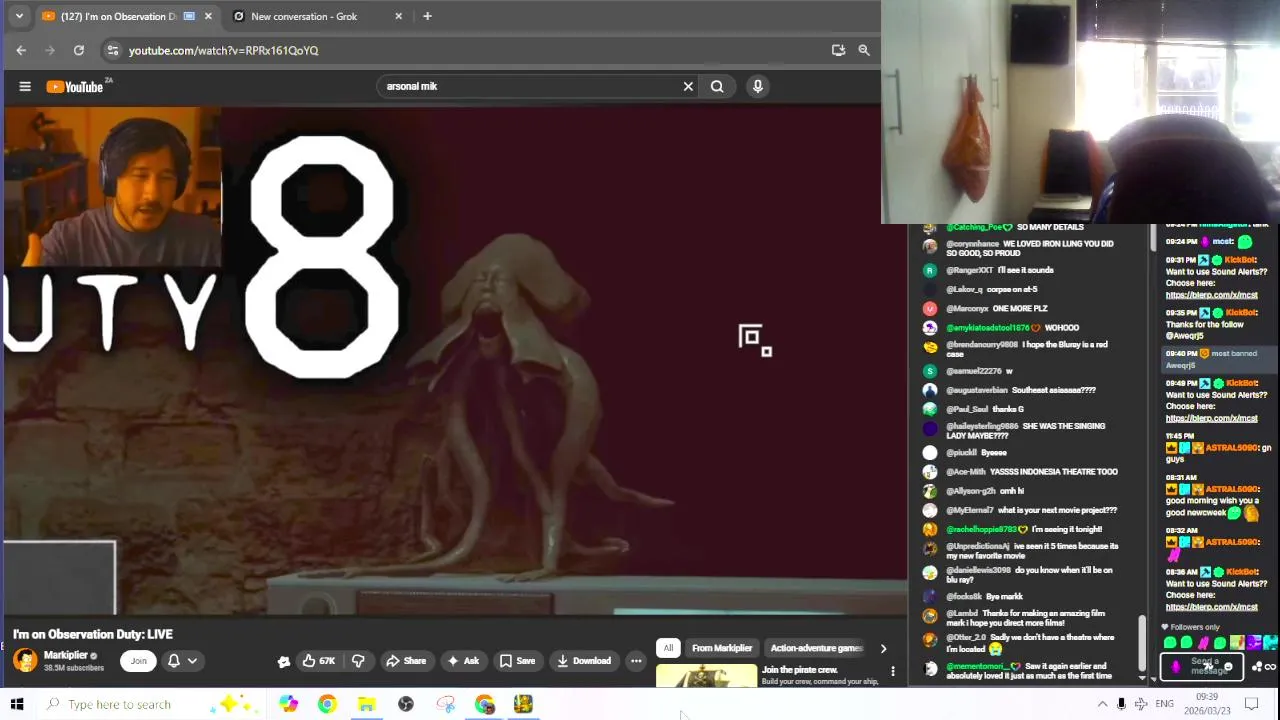Download the video
1280x720 pixels.
(x=584, y=660)
